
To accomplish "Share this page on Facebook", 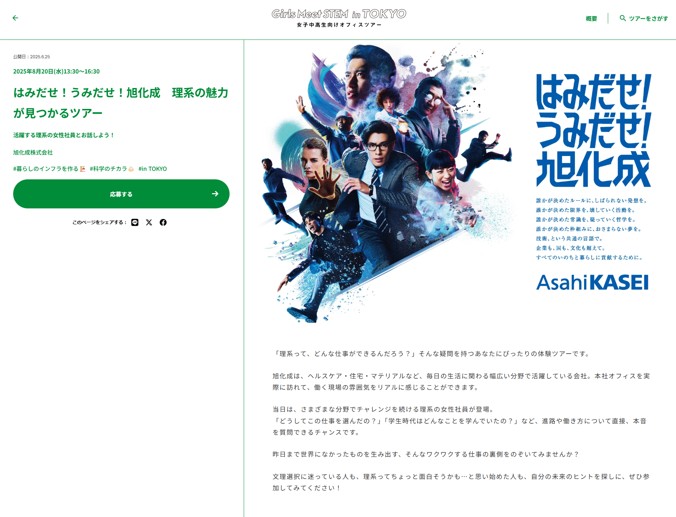I will coord(163,222).
